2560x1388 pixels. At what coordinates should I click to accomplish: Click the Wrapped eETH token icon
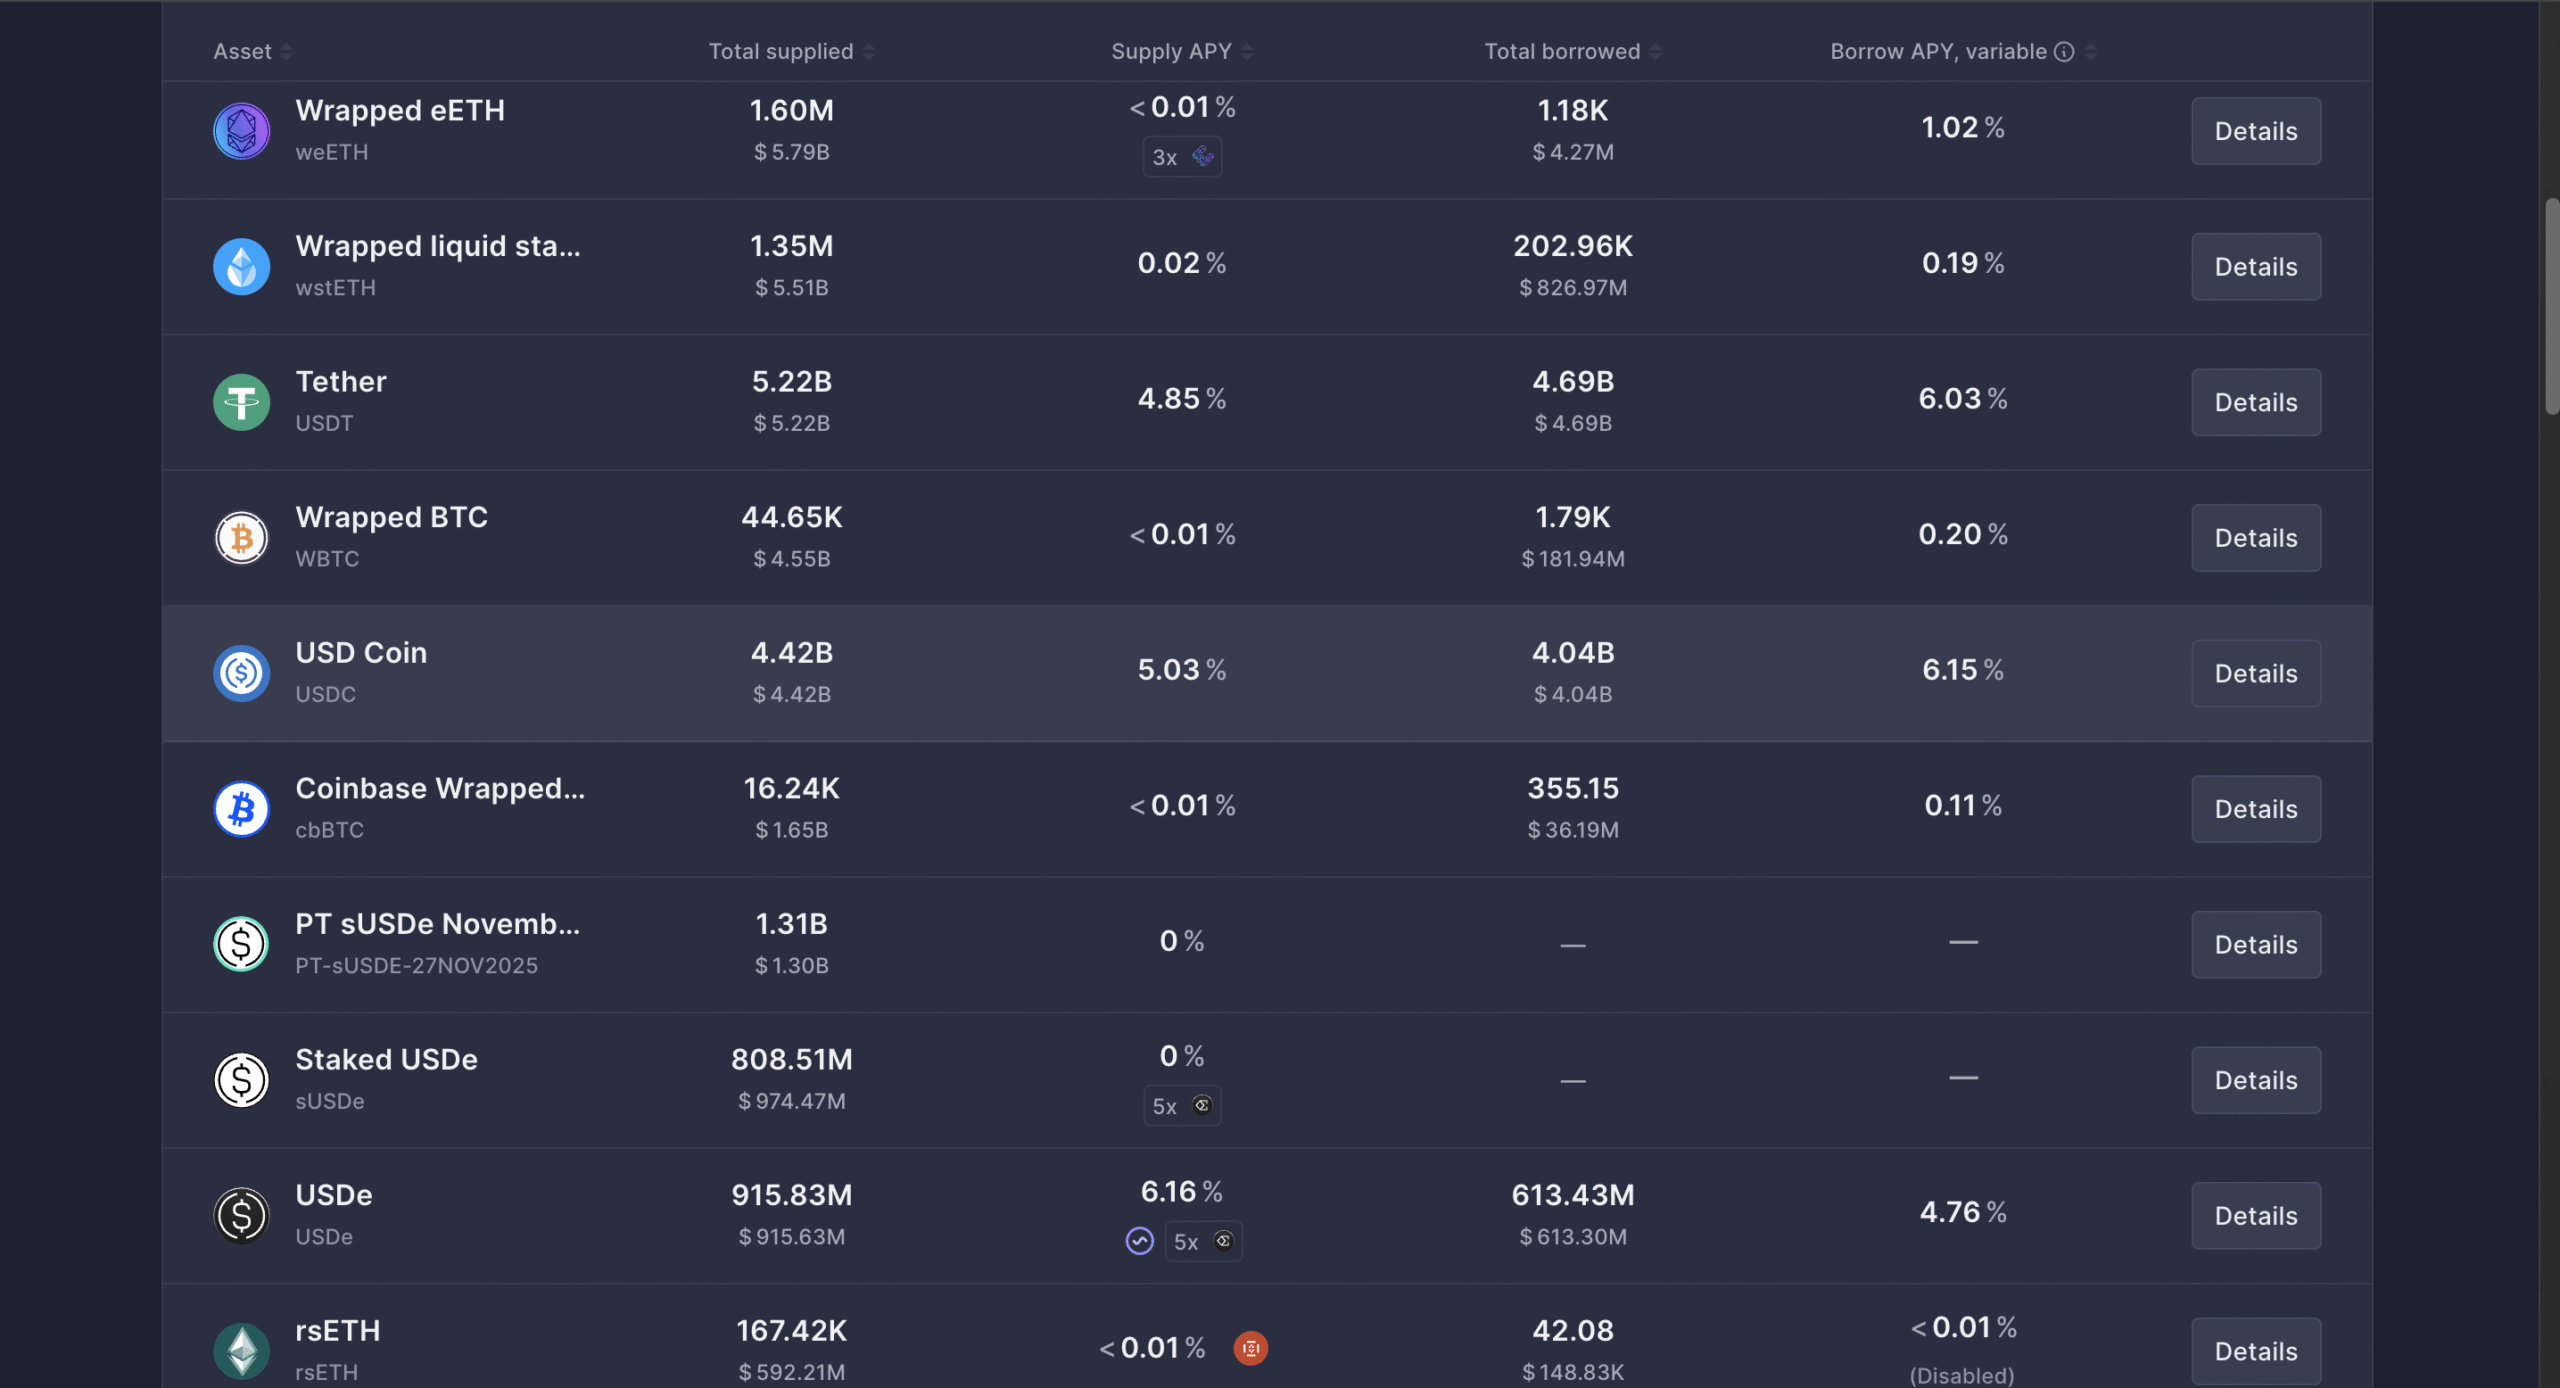pos(241,131)
